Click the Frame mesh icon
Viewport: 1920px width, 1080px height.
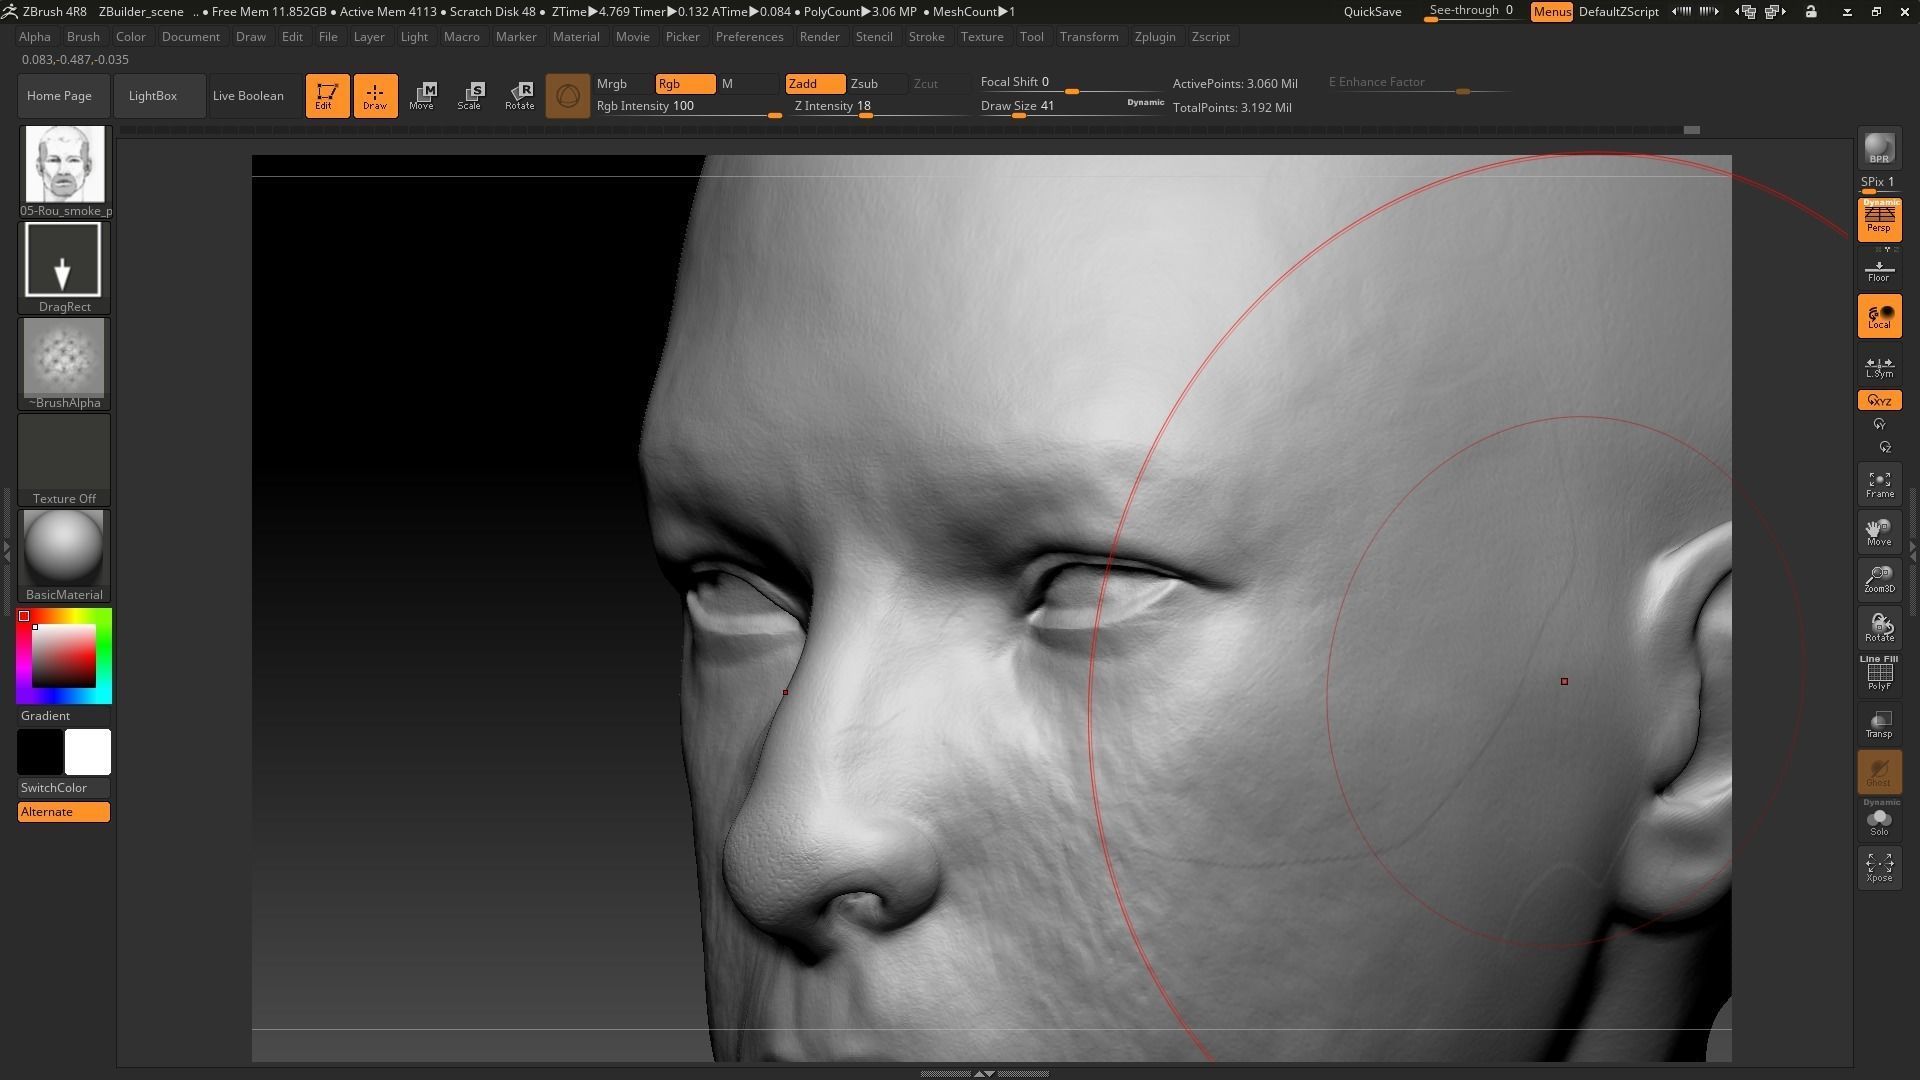1879,484
